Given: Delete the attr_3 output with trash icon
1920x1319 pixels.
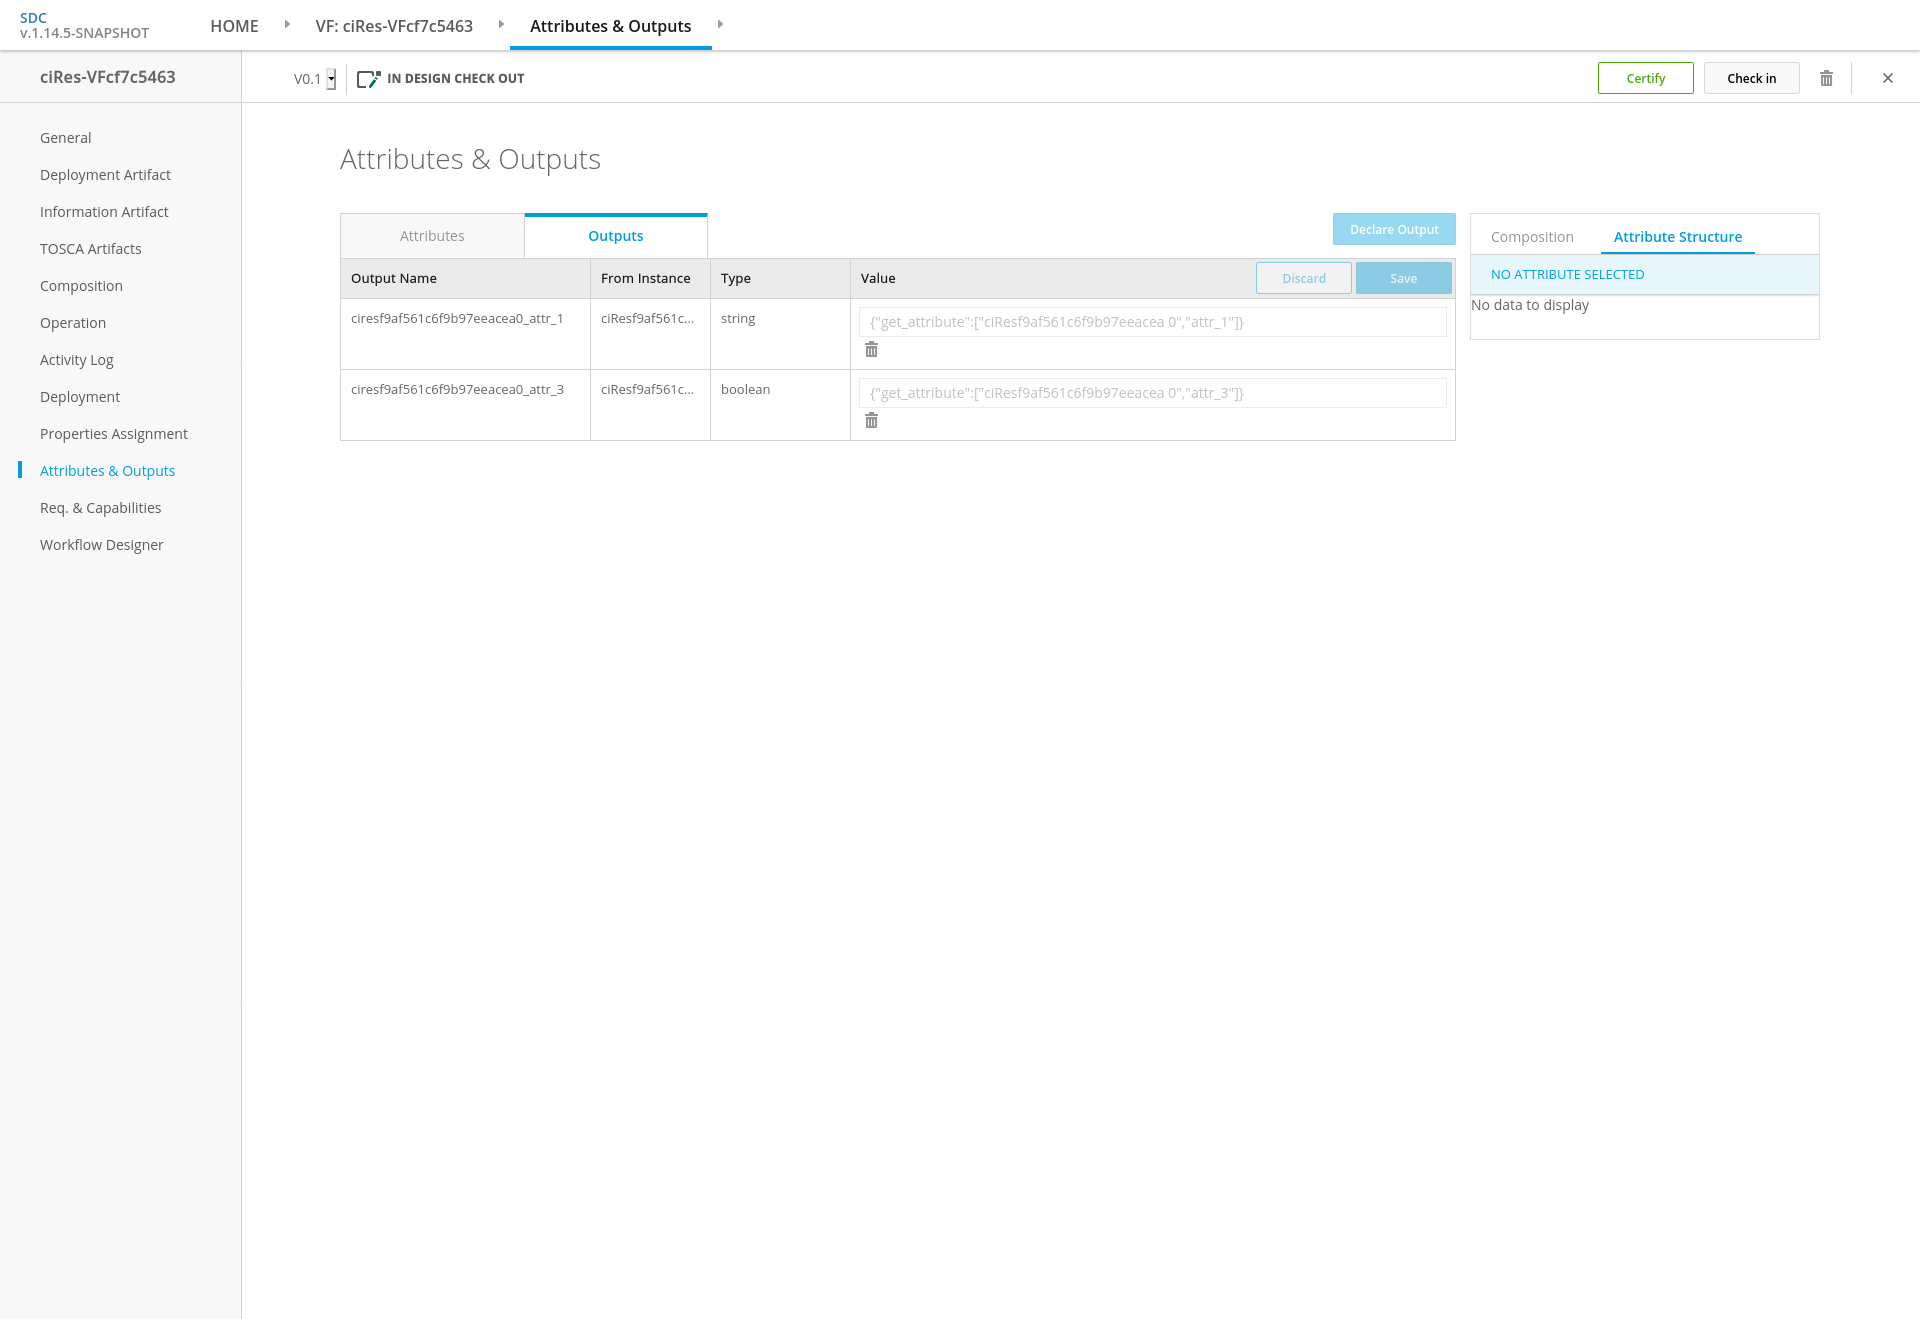Looking at the screenshot, I should click(x=871, y=421).
